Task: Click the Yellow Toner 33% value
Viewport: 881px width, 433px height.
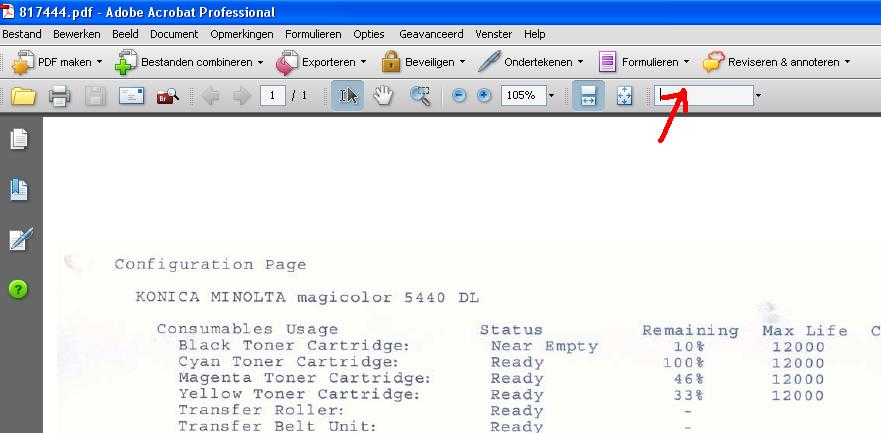Action: tap(688, 395)
